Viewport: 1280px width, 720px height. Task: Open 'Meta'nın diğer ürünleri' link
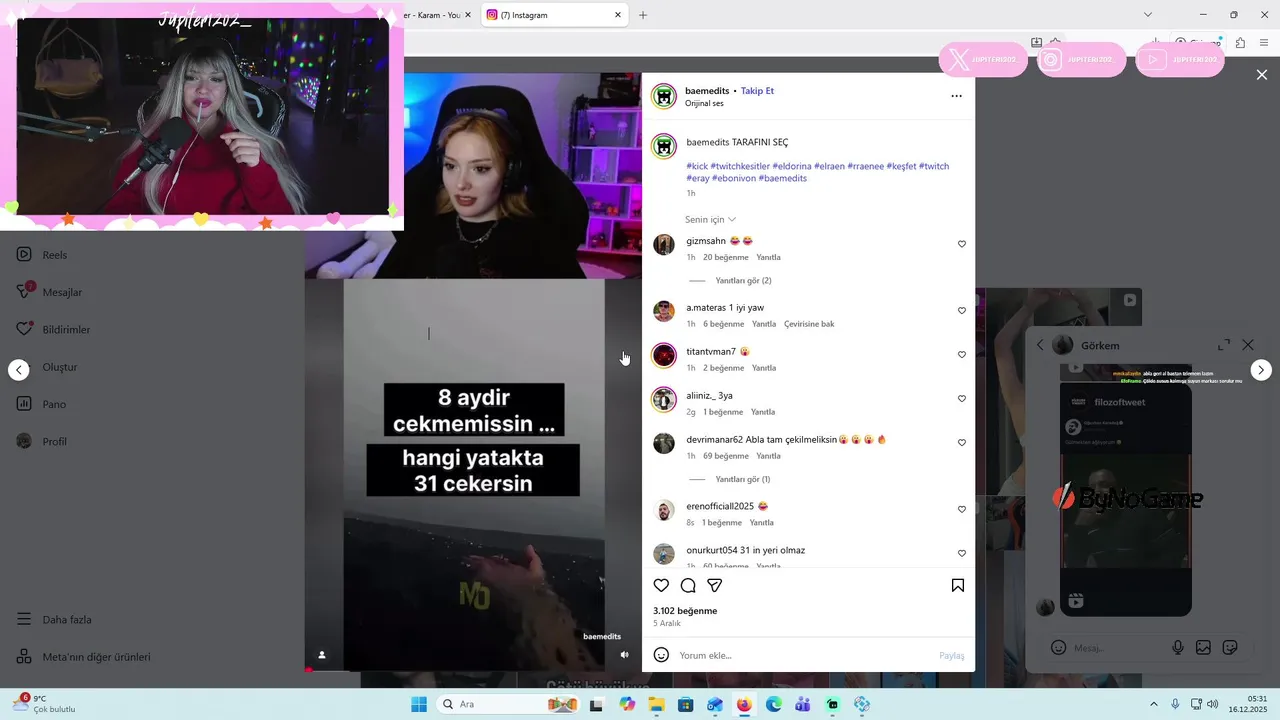[x=83, y=657]
